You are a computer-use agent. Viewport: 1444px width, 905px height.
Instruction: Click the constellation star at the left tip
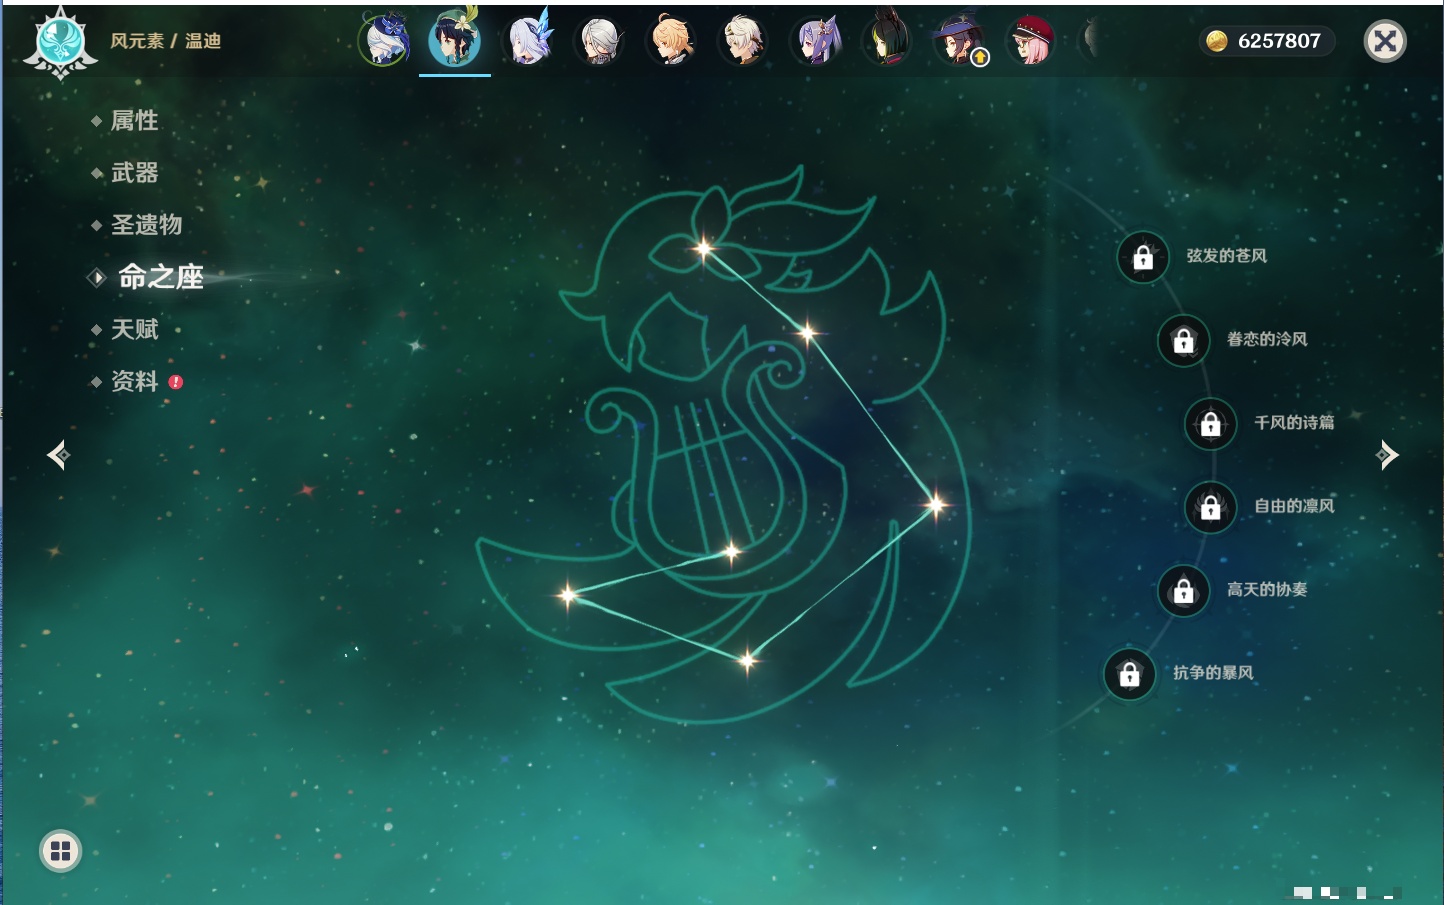click(568, 595)
